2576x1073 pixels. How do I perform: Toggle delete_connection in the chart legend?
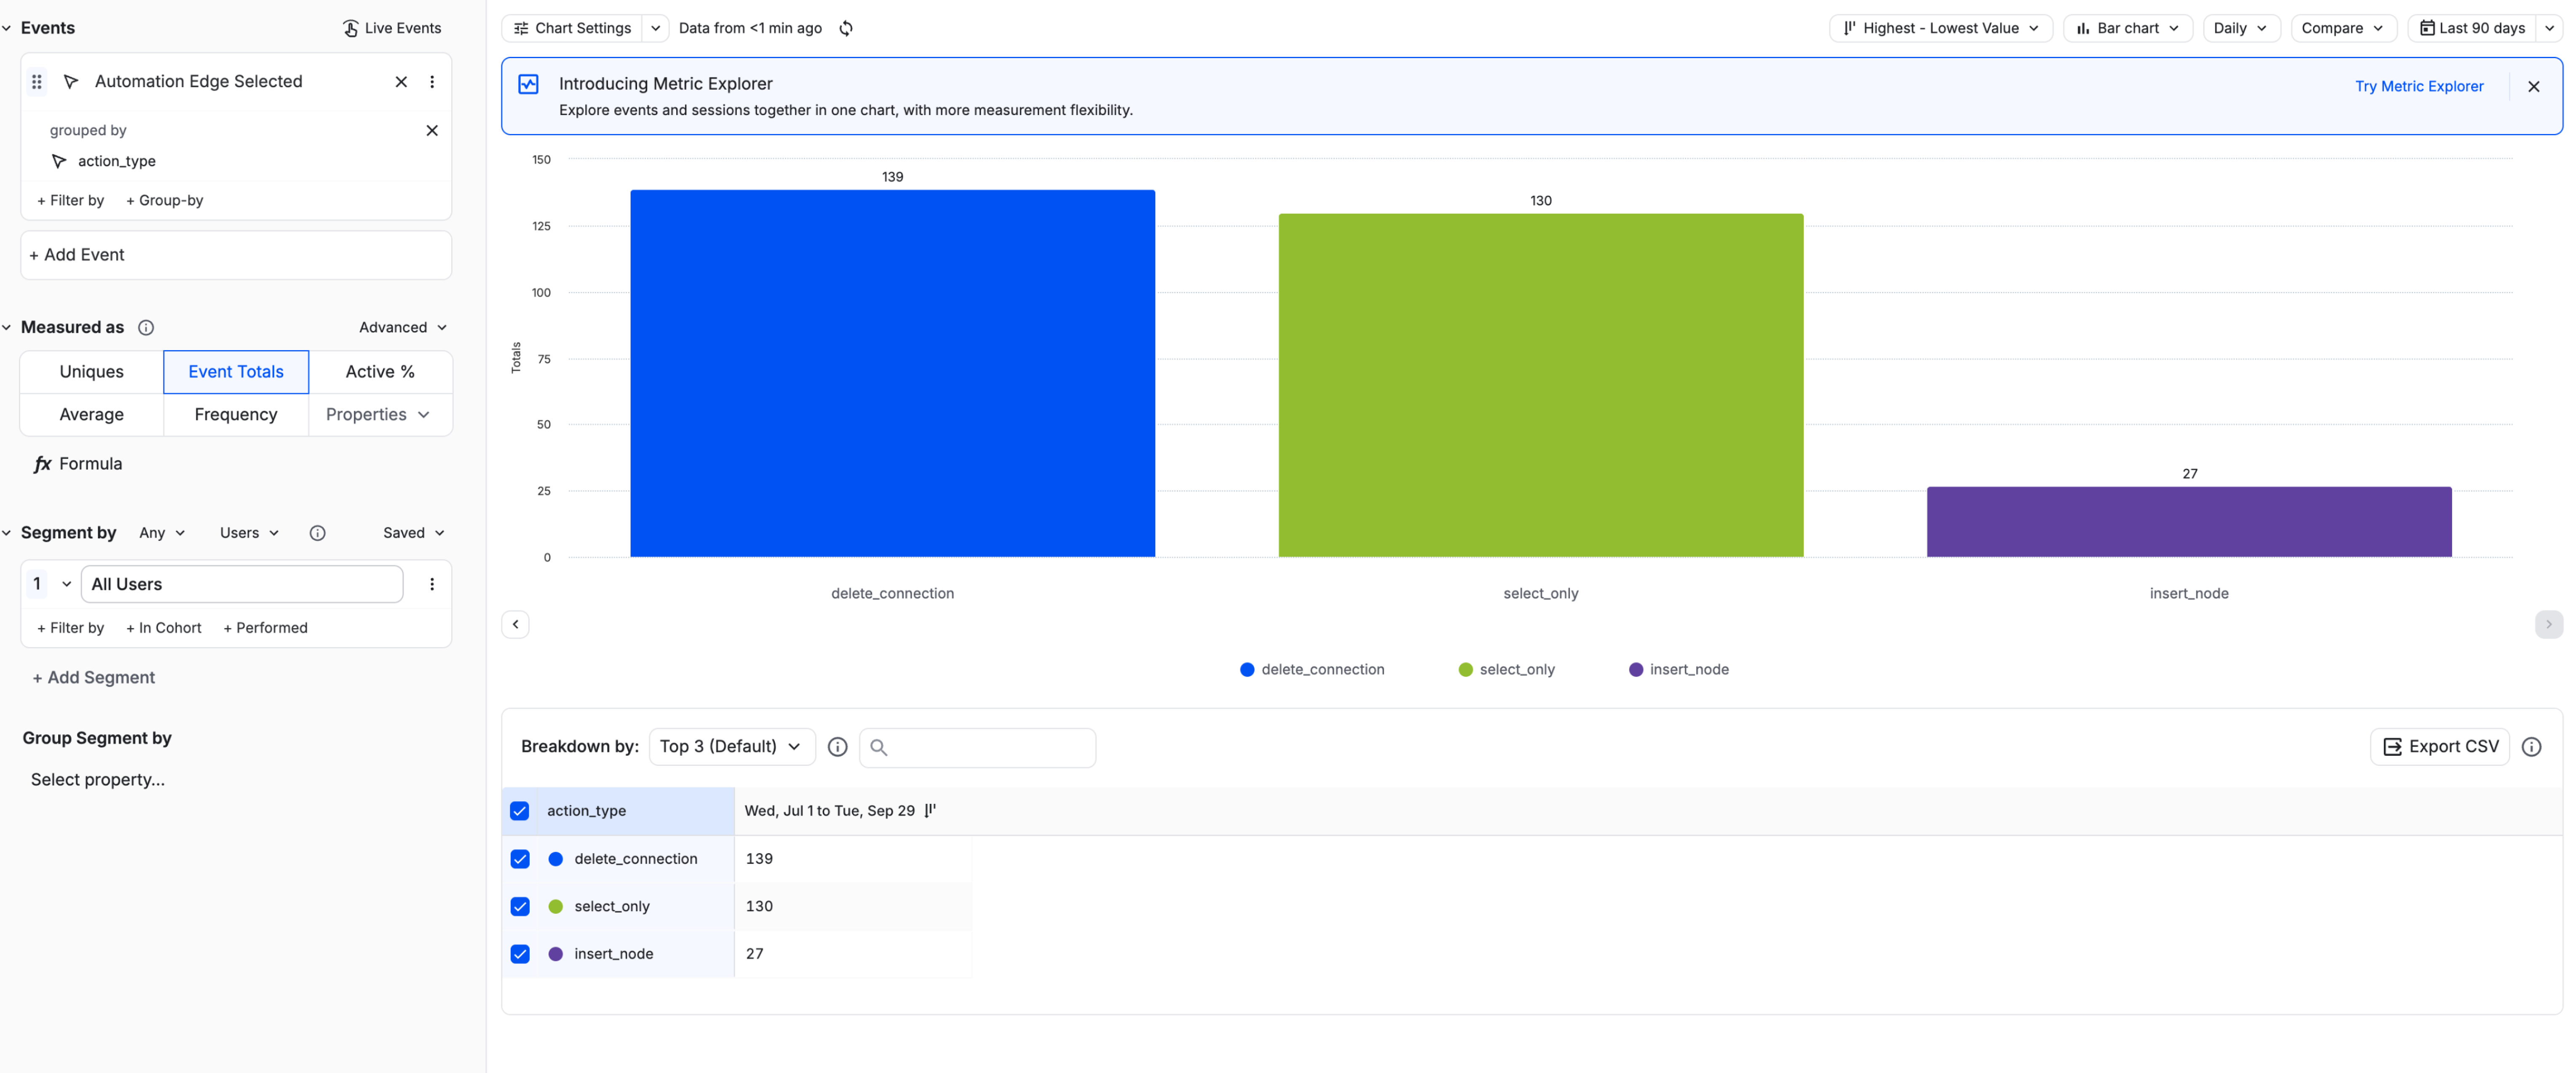1311,670
